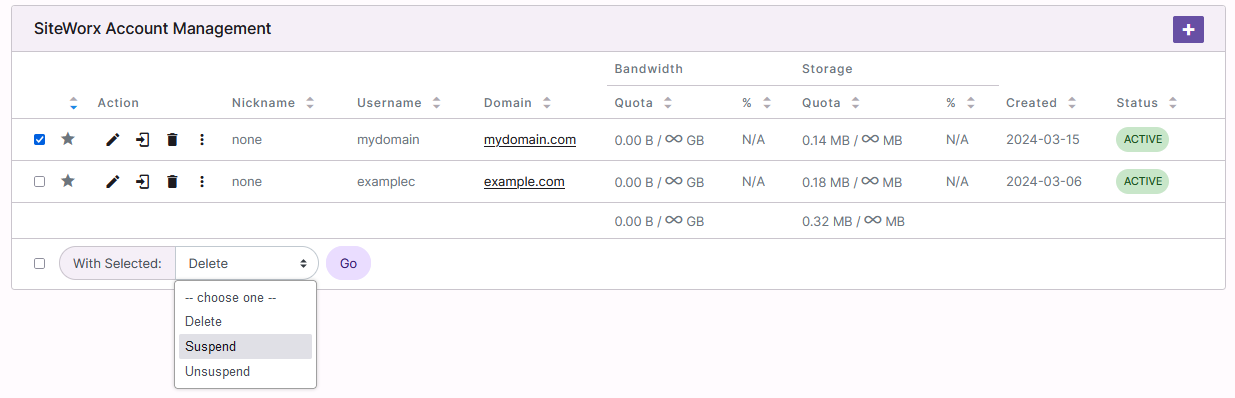Uncheck the mydomain row checkbox
Viewport: 1235px width, 398px height.
(x=39, y=140)
